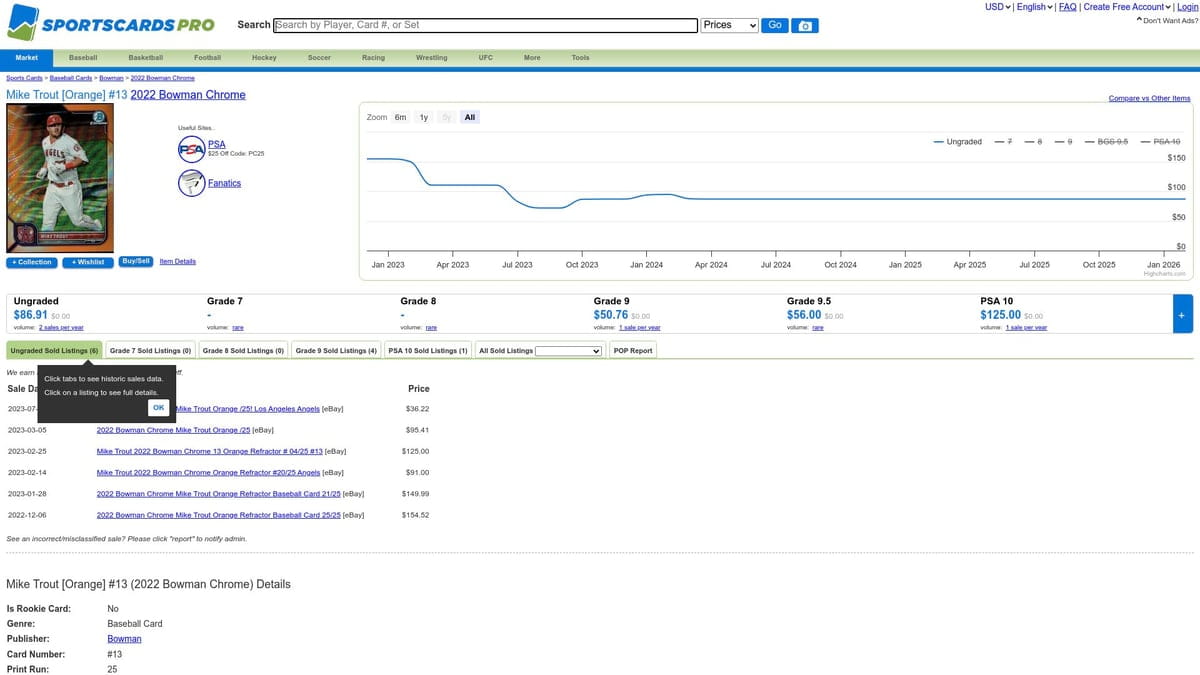Dismiss the tooltip with OK

[158, 407]
